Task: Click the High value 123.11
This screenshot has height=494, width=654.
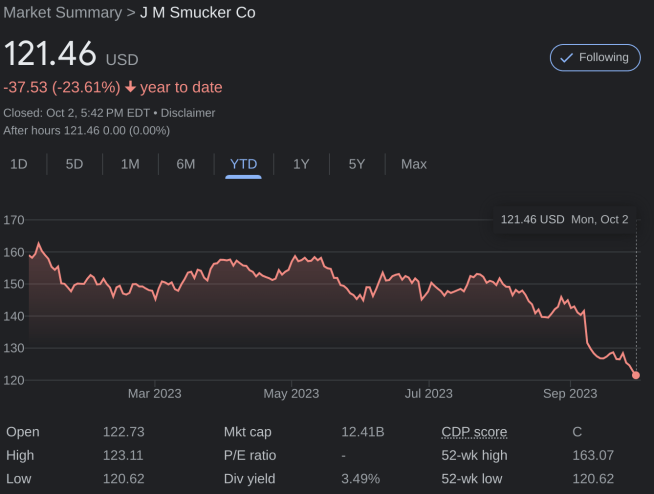Action: coord(123,455)
